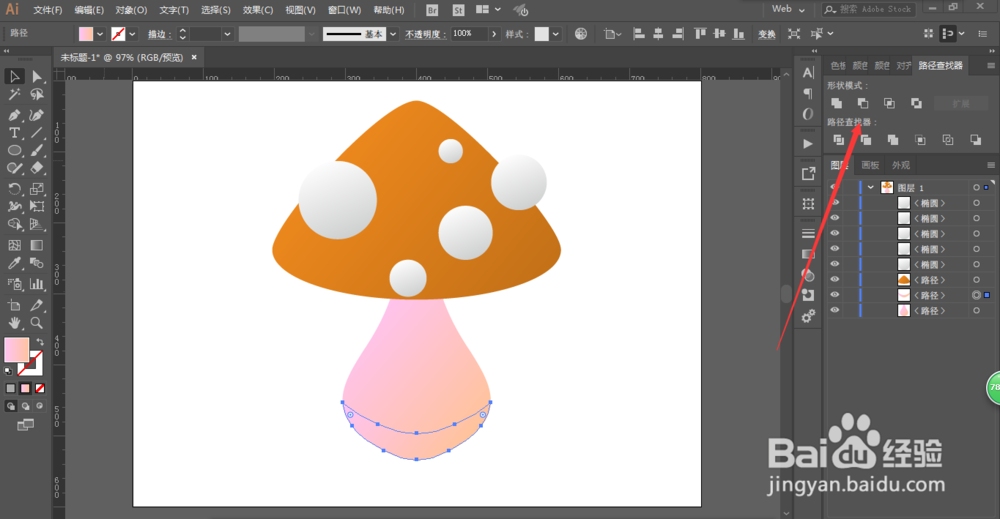Open the Web workspace switcher
This screenshot has width=1000, height=519.
tap(788, 9)
